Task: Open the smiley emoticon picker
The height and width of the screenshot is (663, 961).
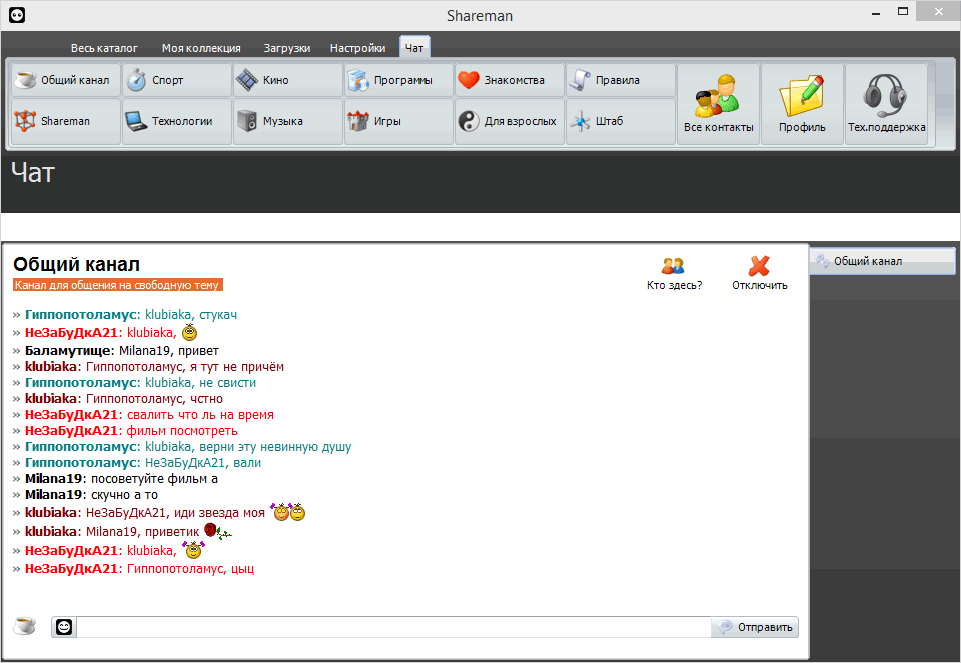Action: 64,627
